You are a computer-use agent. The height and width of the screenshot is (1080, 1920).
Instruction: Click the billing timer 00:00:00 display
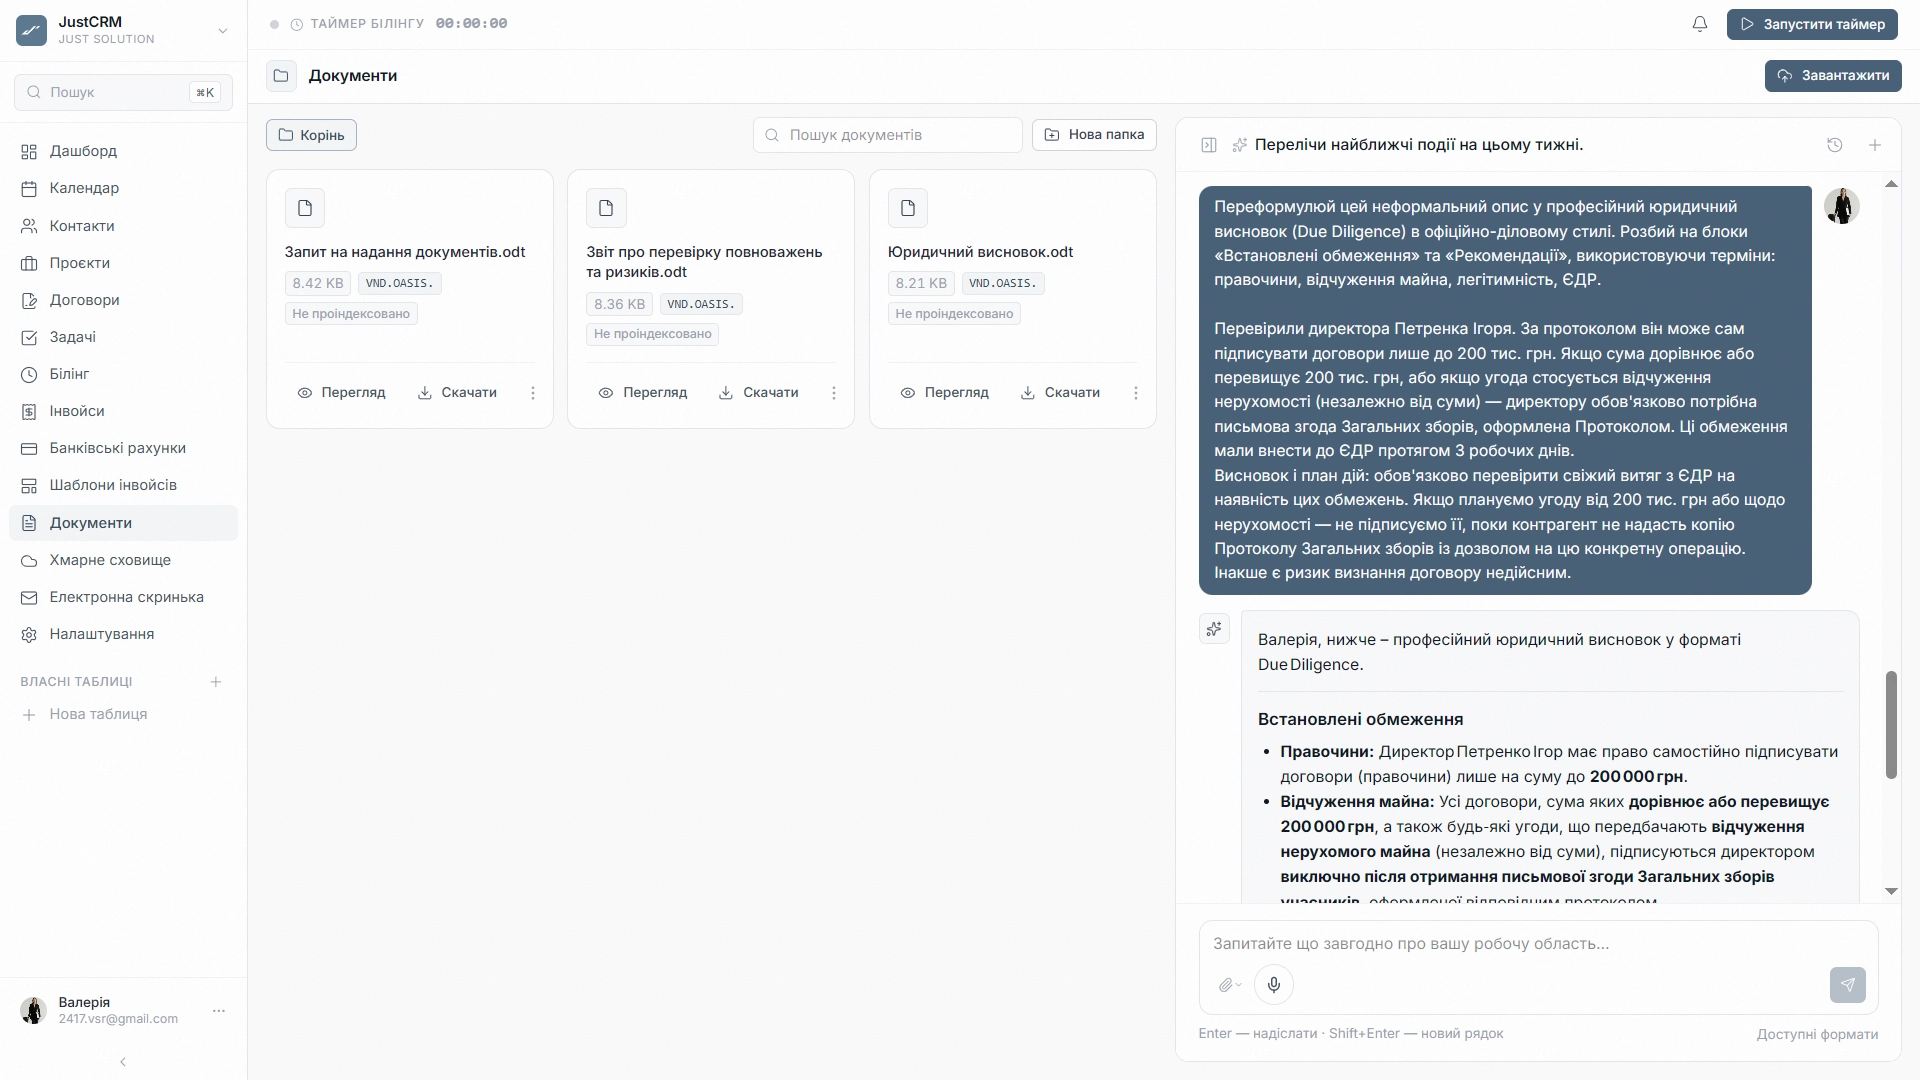(472, 24)
